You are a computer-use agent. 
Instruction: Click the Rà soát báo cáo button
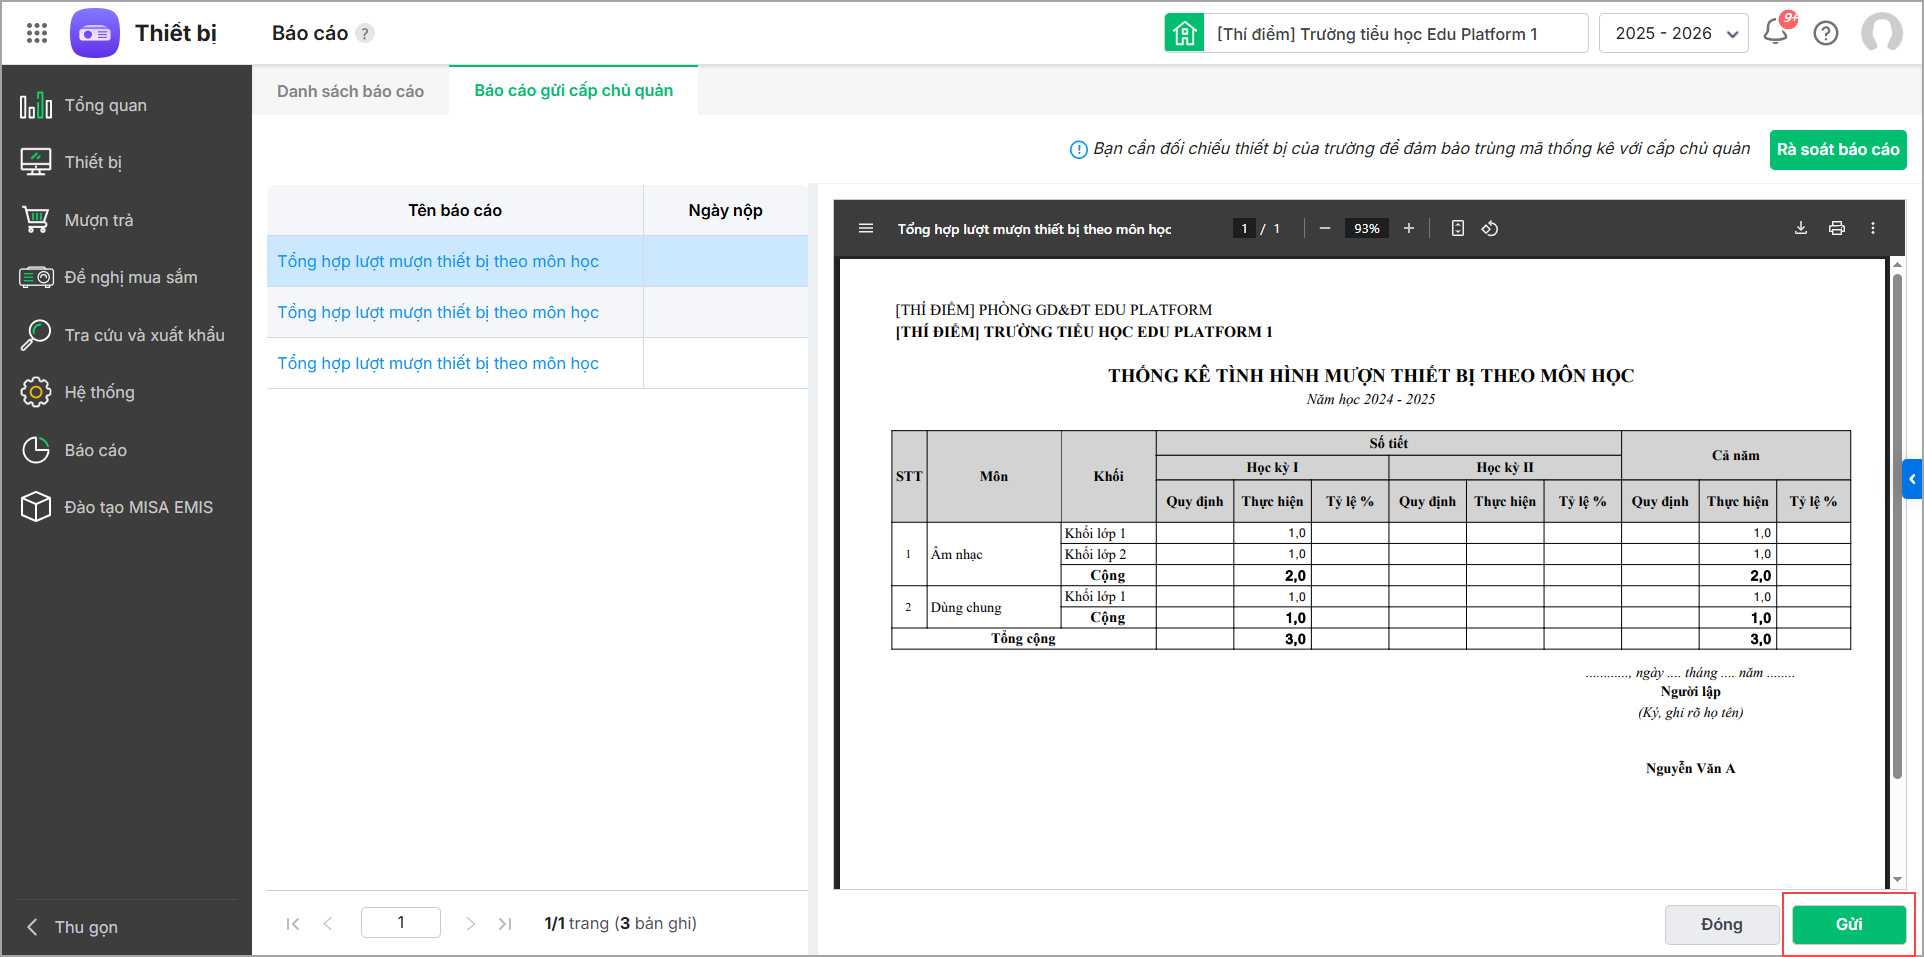coord(1837,149)
